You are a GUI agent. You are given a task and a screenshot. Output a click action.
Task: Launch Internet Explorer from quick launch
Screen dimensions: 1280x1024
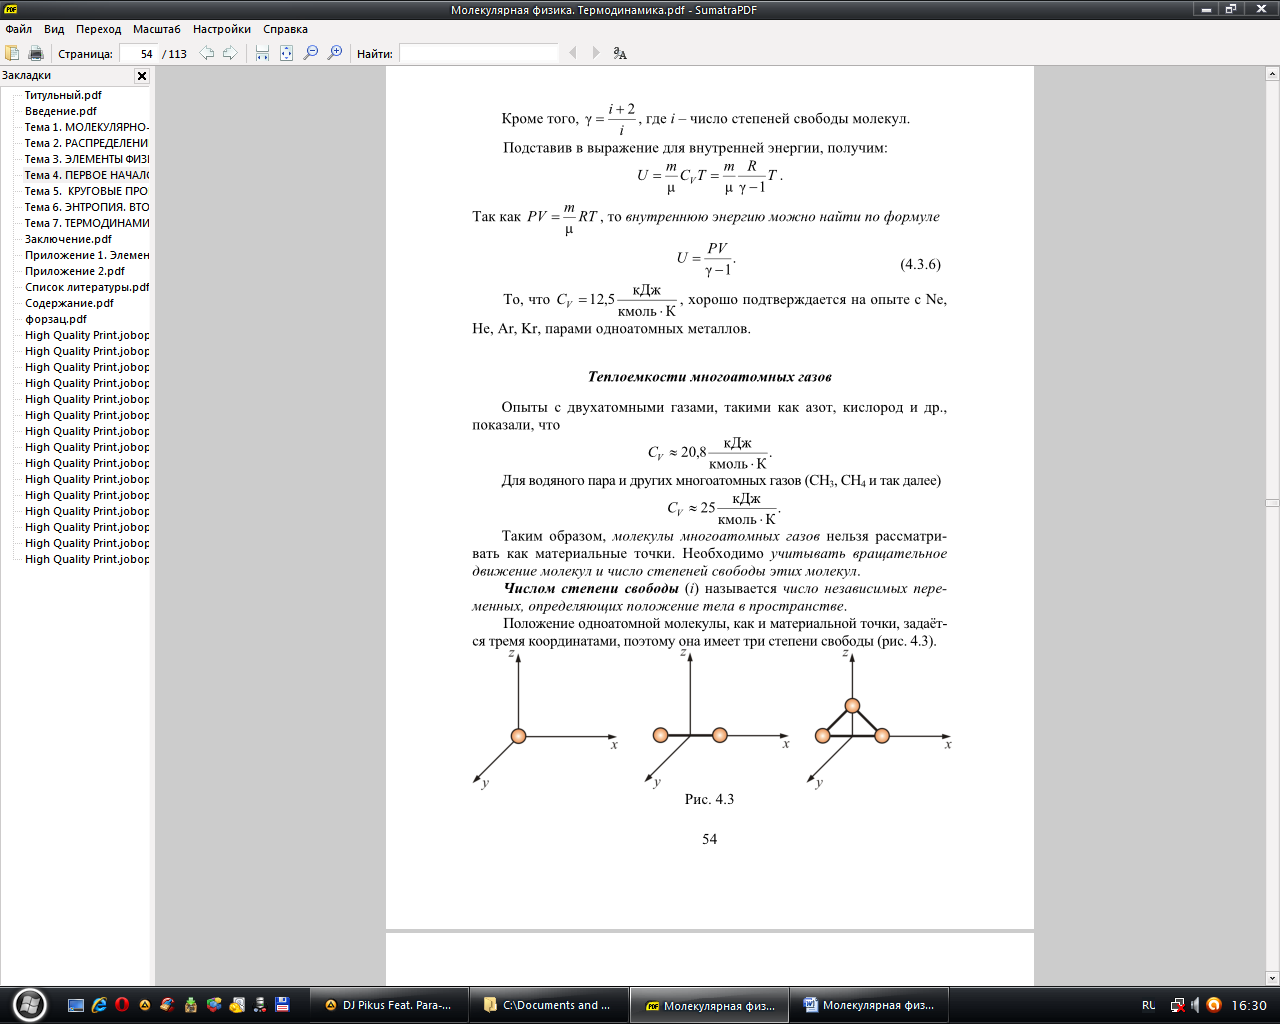(99, 1005)
